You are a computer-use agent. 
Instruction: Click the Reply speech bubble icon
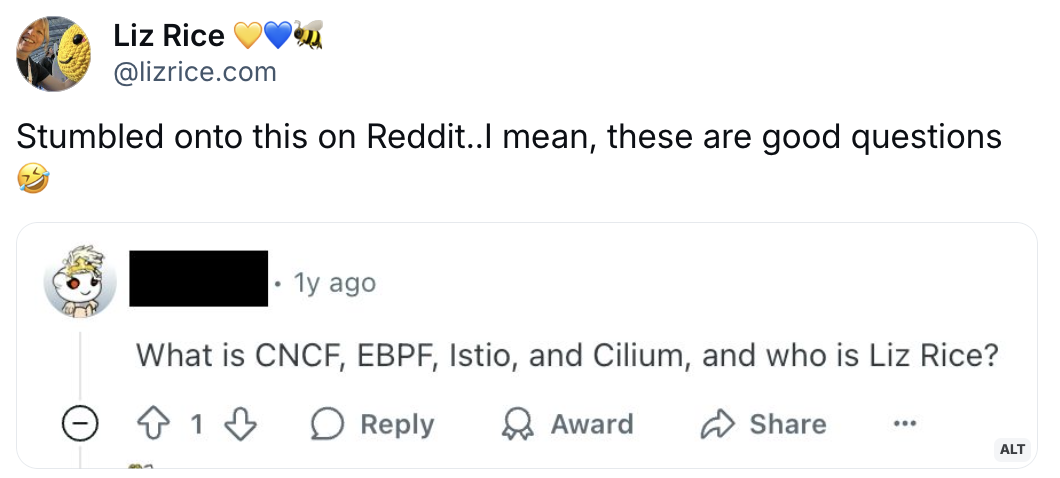327,424
